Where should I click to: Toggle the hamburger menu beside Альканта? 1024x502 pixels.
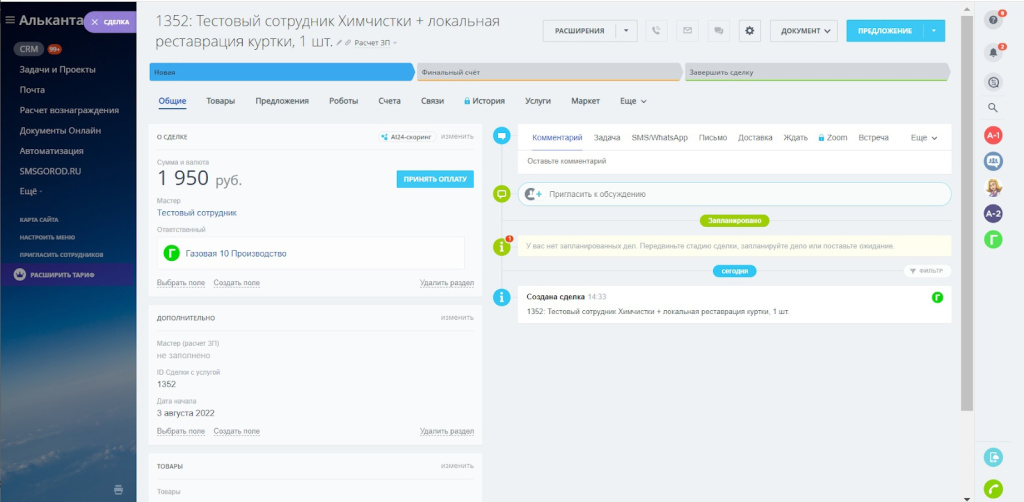(10, 20)
